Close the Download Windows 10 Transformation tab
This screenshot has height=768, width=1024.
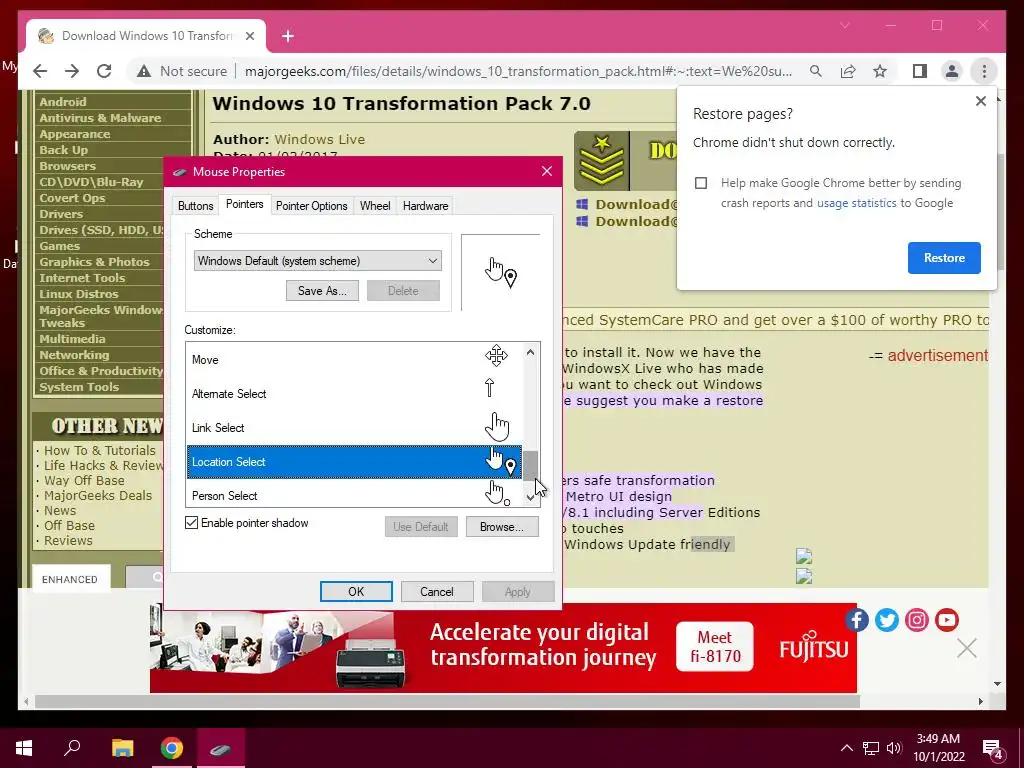click(x=249, y=36)
